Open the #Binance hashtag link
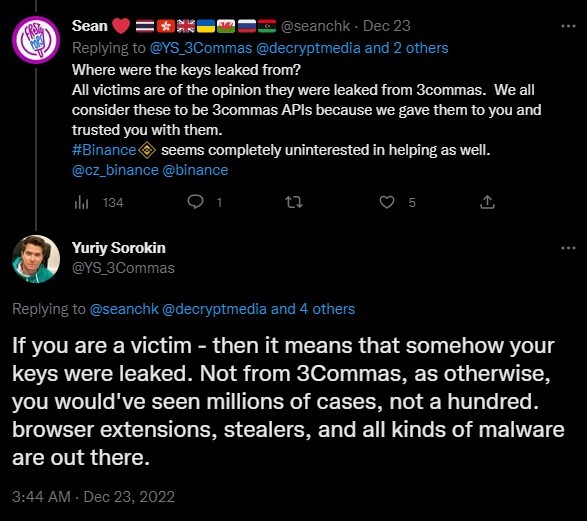Viewport: 587px width, 521px height. [x=104, y=150]
